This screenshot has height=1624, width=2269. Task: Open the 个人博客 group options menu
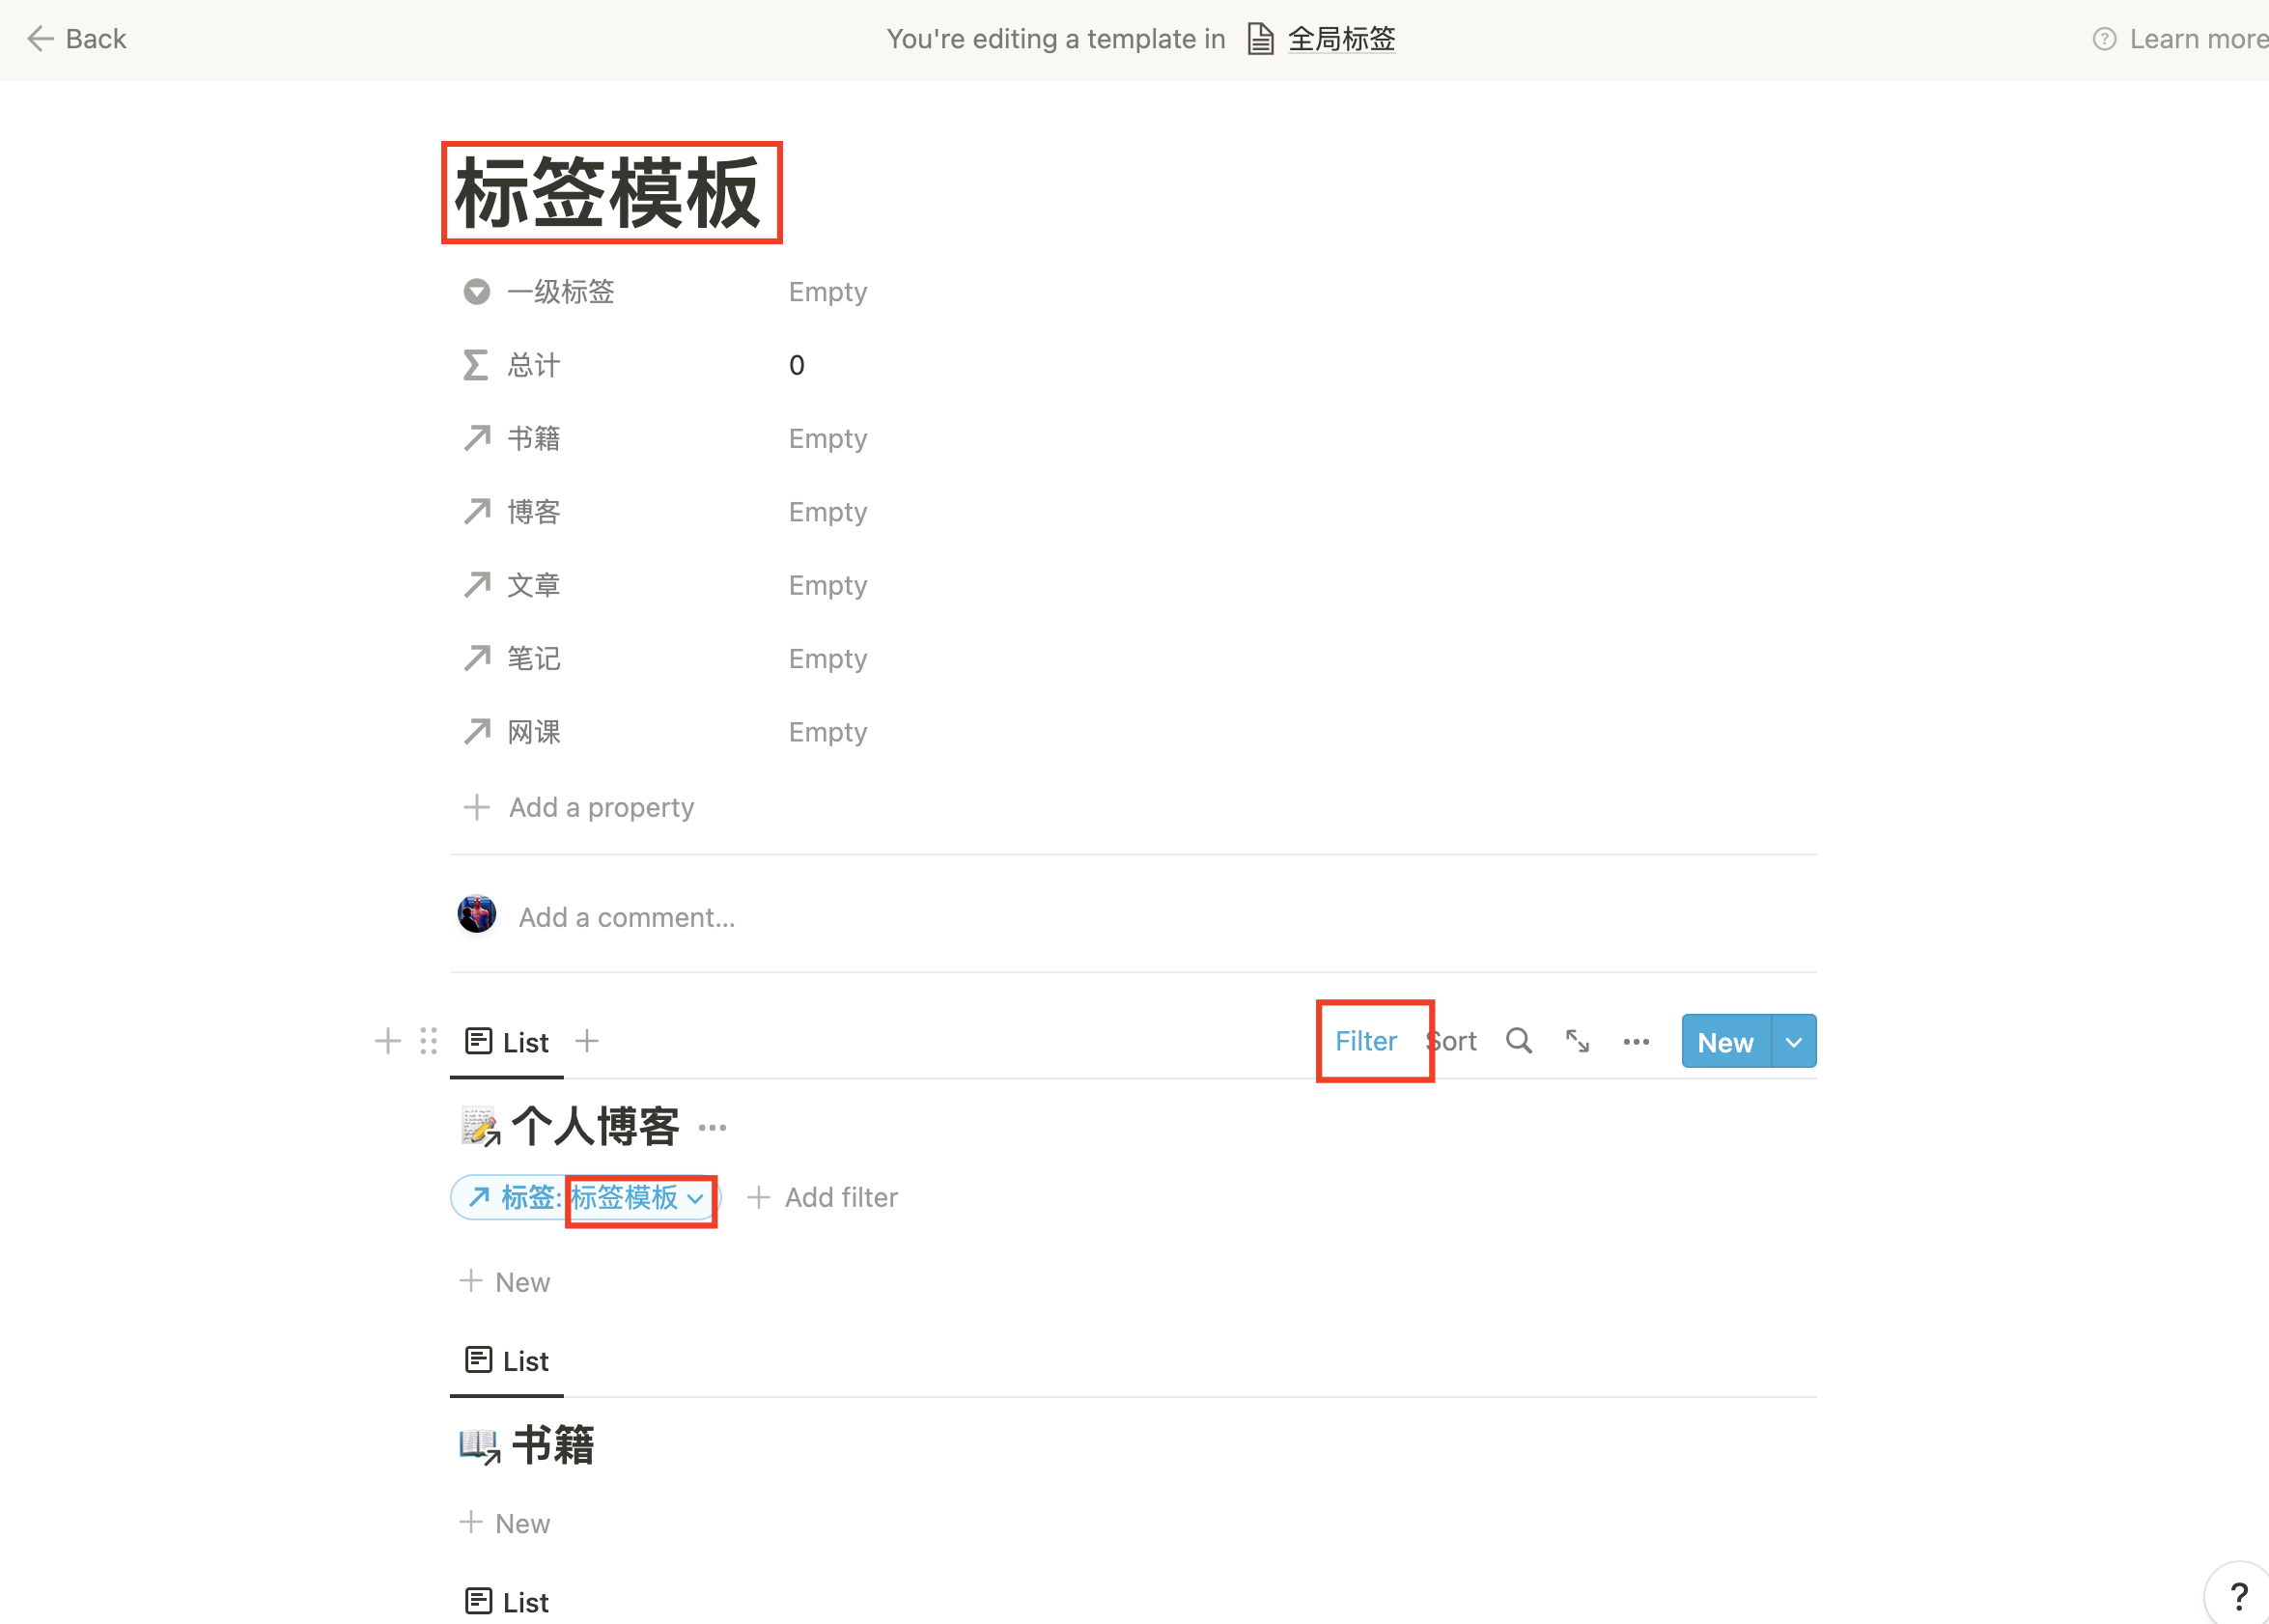712,1126
